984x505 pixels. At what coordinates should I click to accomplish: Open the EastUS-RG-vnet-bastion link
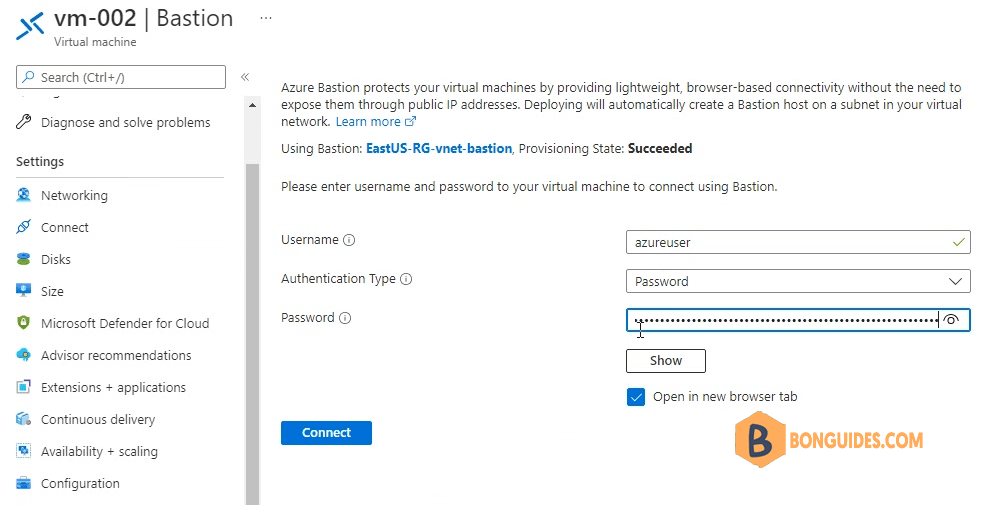click(x=439, y=149)
